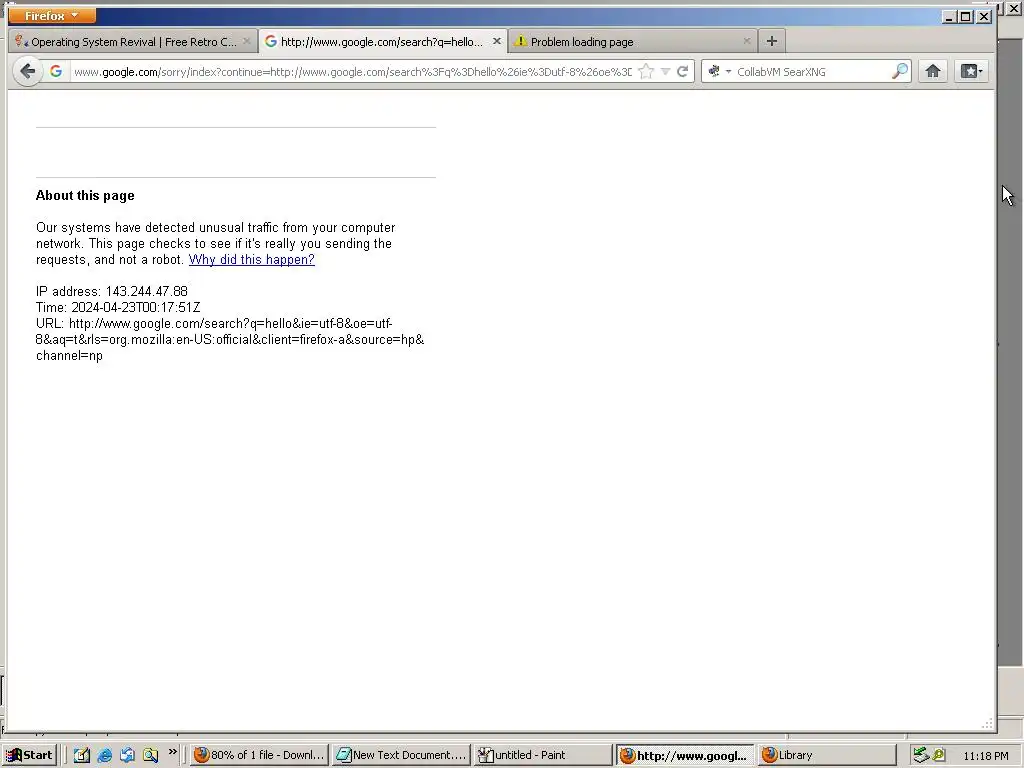Click the address bar URL field
The width and height of the screenshot is (1024, 768).
352,72
